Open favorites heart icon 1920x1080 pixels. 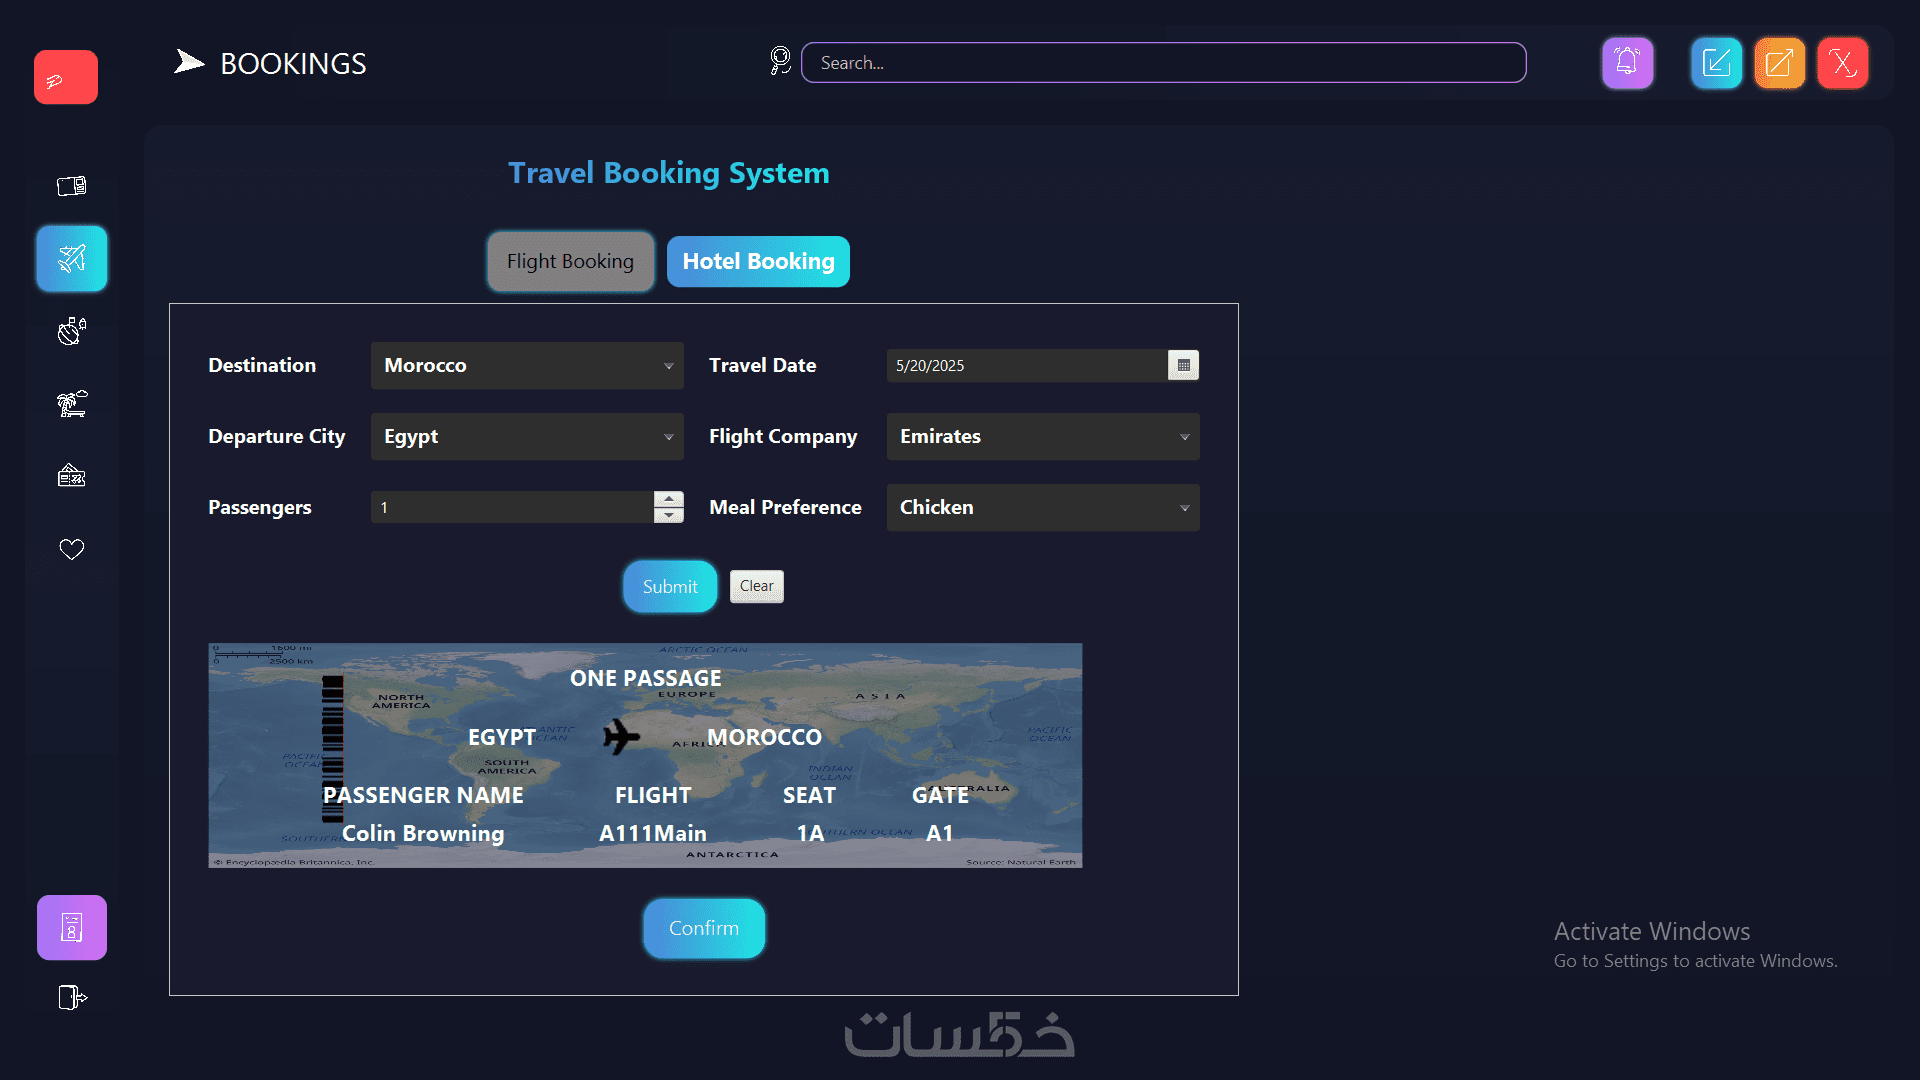71,549
